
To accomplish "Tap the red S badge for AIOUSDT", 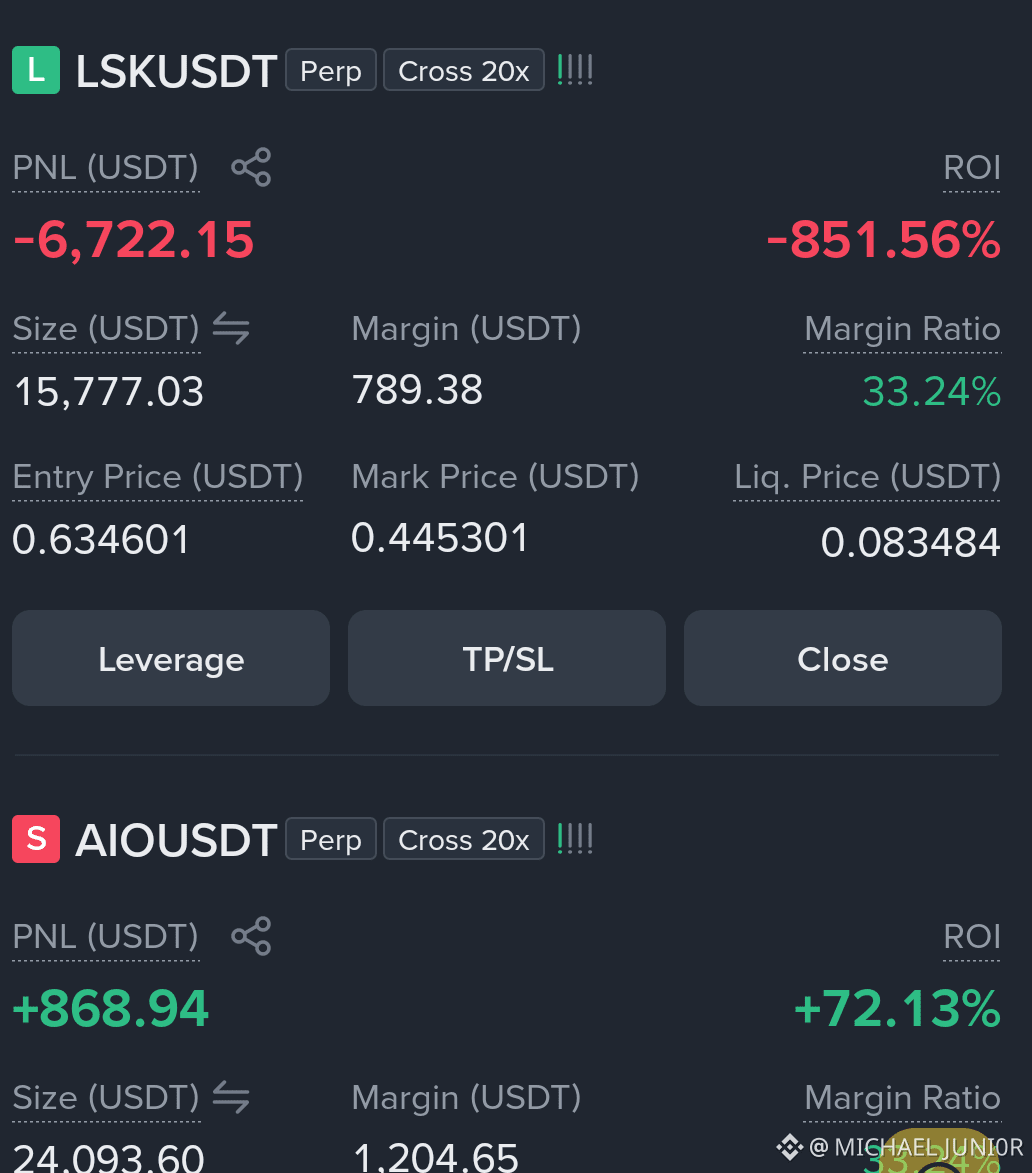I will (36, 839).
